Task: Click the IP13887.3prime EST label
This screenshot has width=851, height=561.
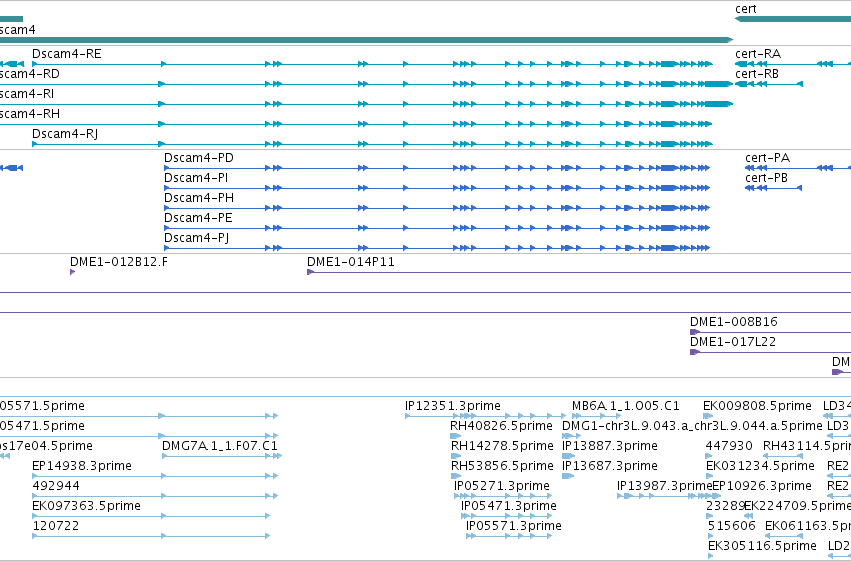Action: point(610,445)
